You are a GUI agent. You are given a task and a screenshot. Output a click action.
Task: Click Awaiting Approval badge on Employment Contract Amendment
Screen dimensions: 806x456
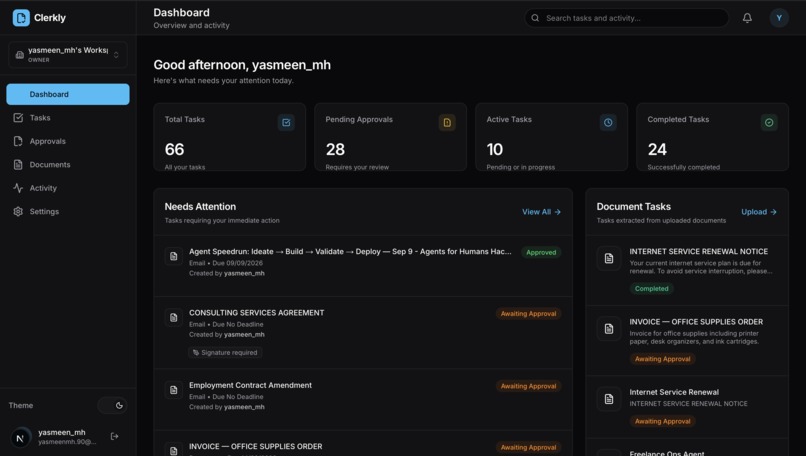point(528,386)
